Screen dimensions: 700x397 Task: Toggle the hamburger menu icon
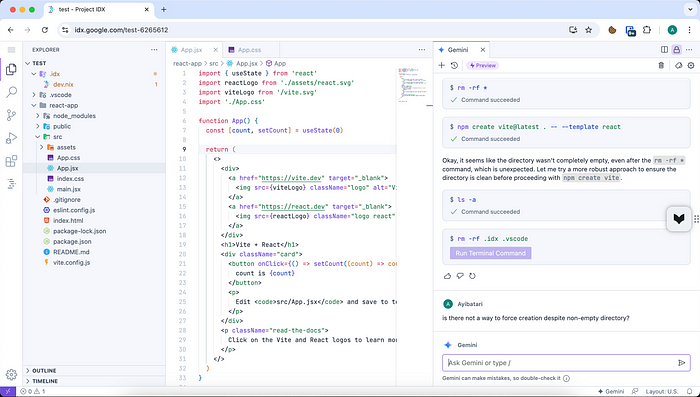pyautogui.click(x=12, y=50)
